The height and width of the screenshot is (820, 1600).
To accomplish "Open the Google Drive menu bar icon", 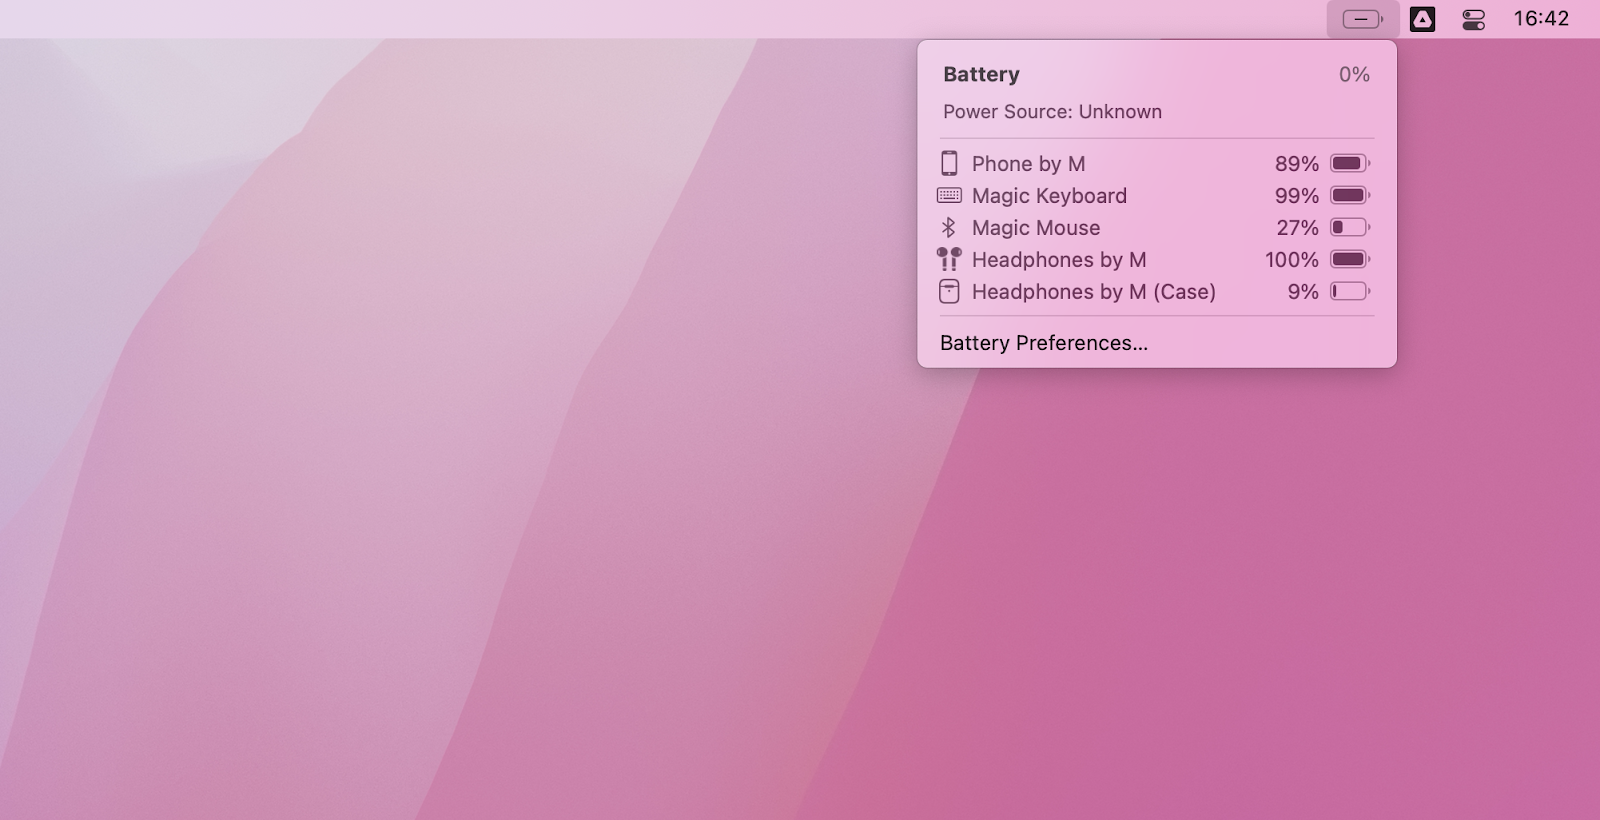I will coord(1422,19).
